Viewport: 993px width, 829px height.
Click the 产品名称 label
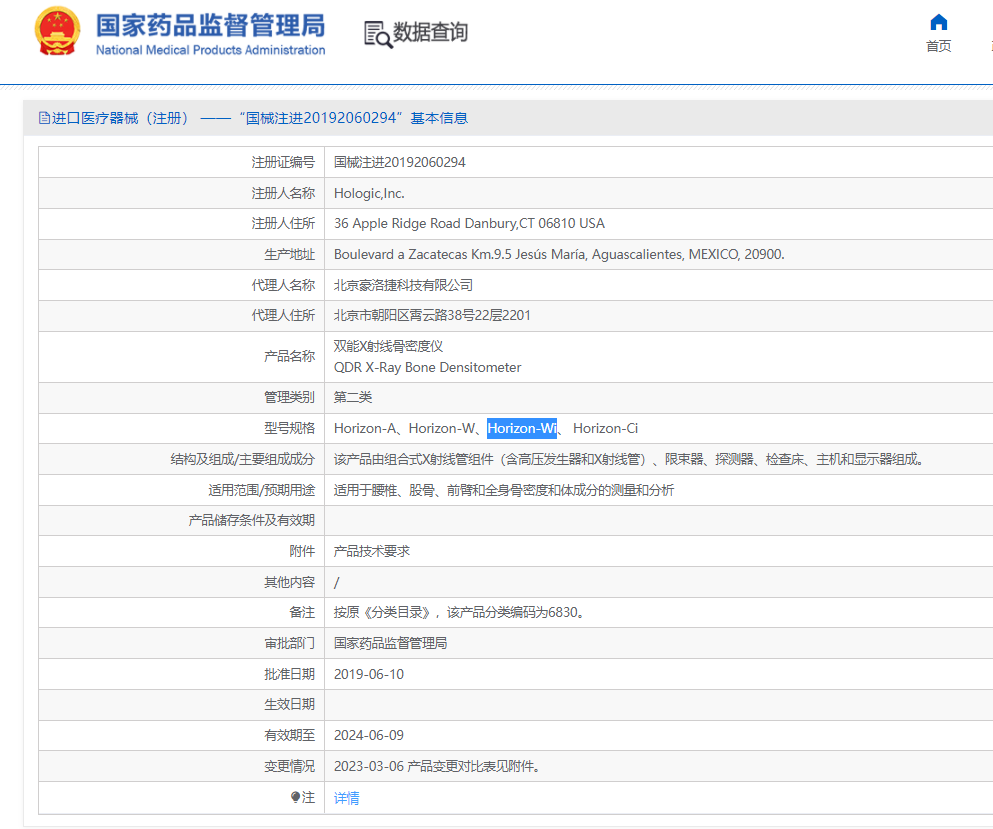[289, 357]
